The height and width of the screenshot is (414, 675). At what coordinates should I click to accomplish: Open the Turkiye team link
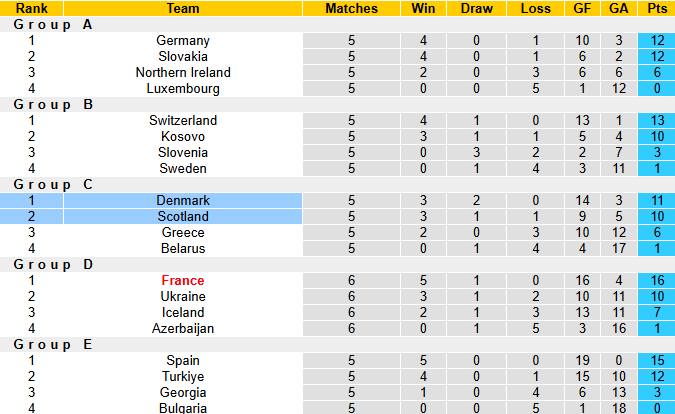pos(183,376)
